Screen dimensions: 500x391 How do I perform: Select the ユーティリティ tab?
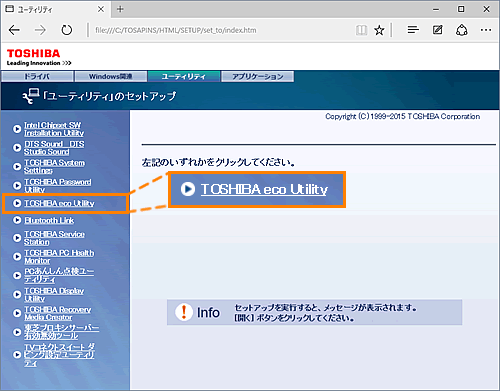tap(184, 76)
